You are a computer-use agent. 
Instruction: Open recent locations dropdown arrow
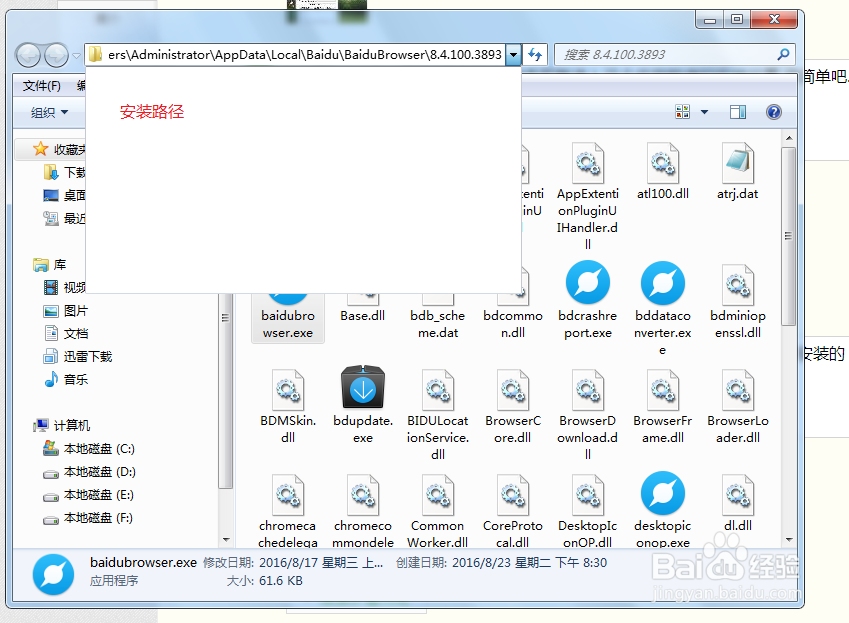76,55
